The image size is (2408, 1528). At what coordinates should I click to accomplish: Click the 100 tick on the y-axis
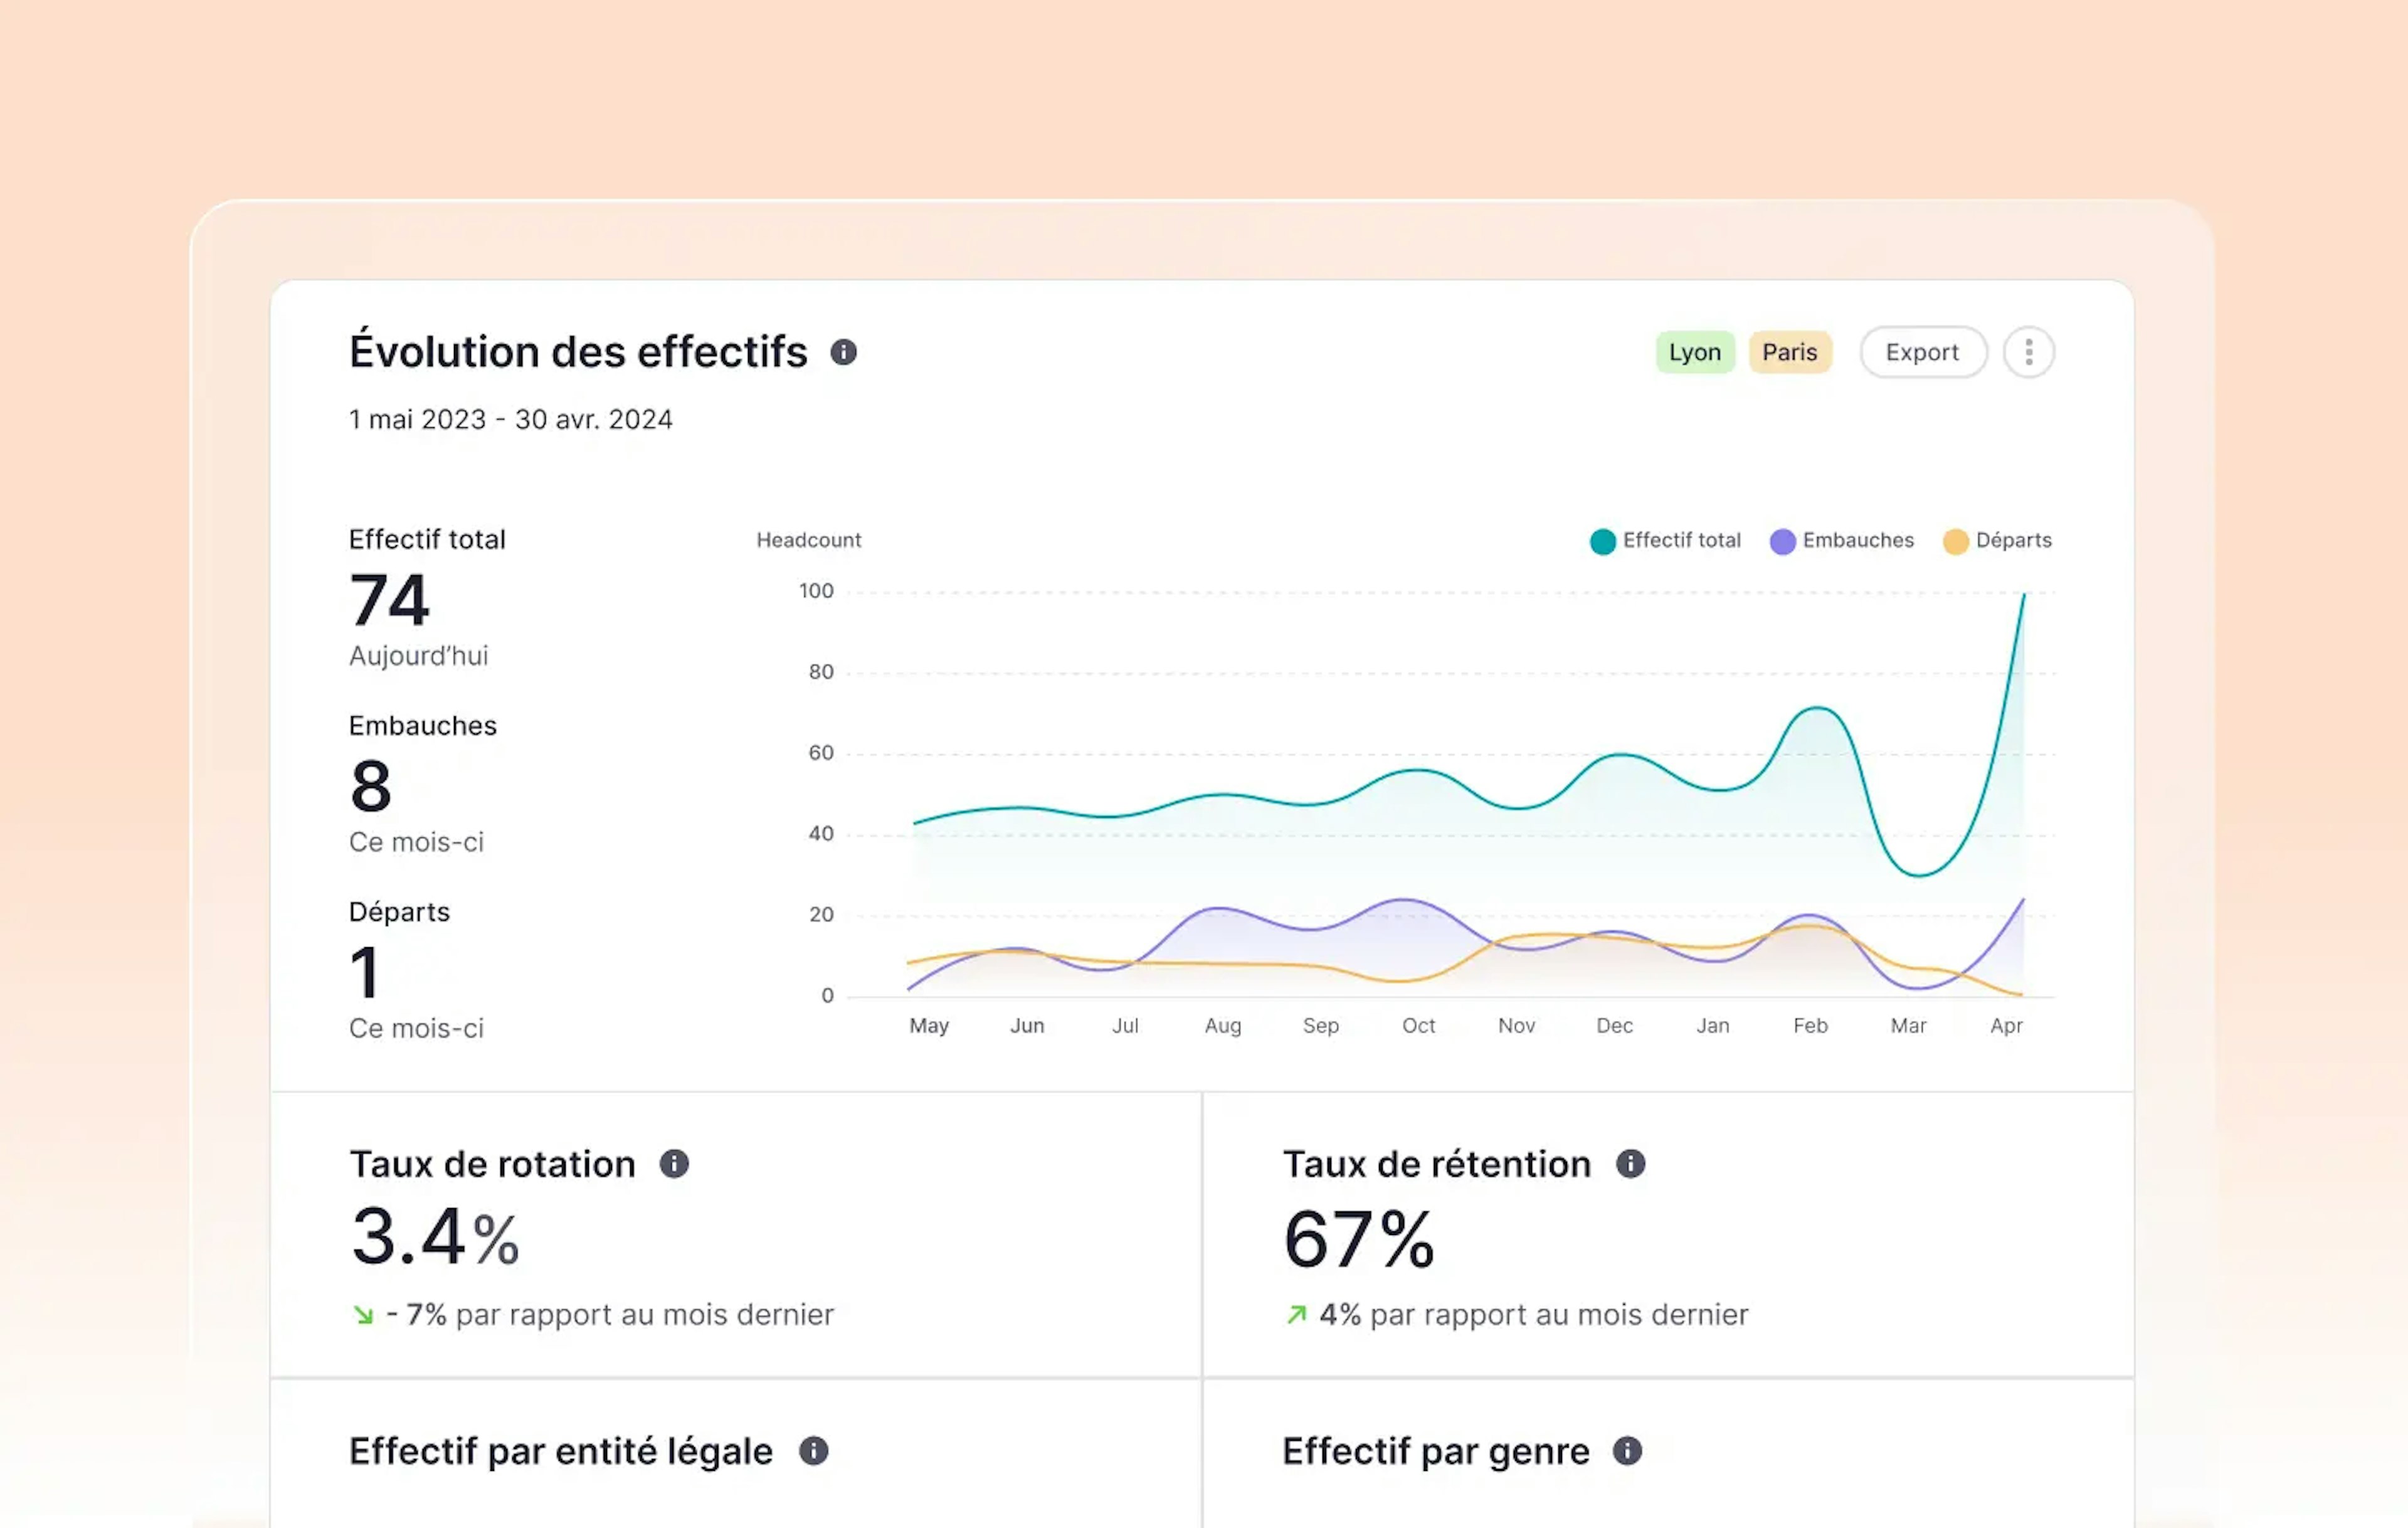coord(816,591)
